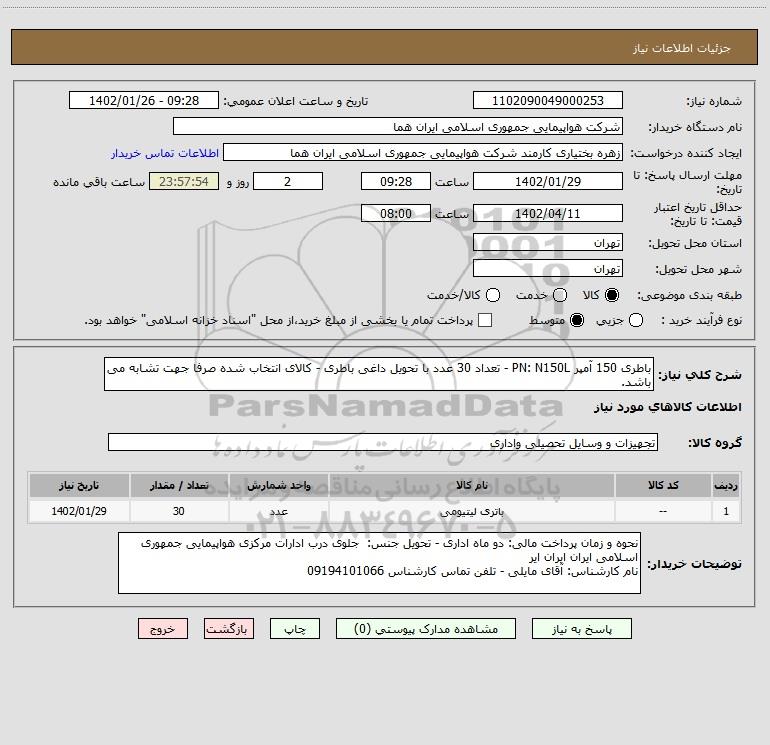The height and width of the screenshot is (745, 770).
Task: Click the 'شماره نیاز' number field
Action: click(x=547, y=101)
